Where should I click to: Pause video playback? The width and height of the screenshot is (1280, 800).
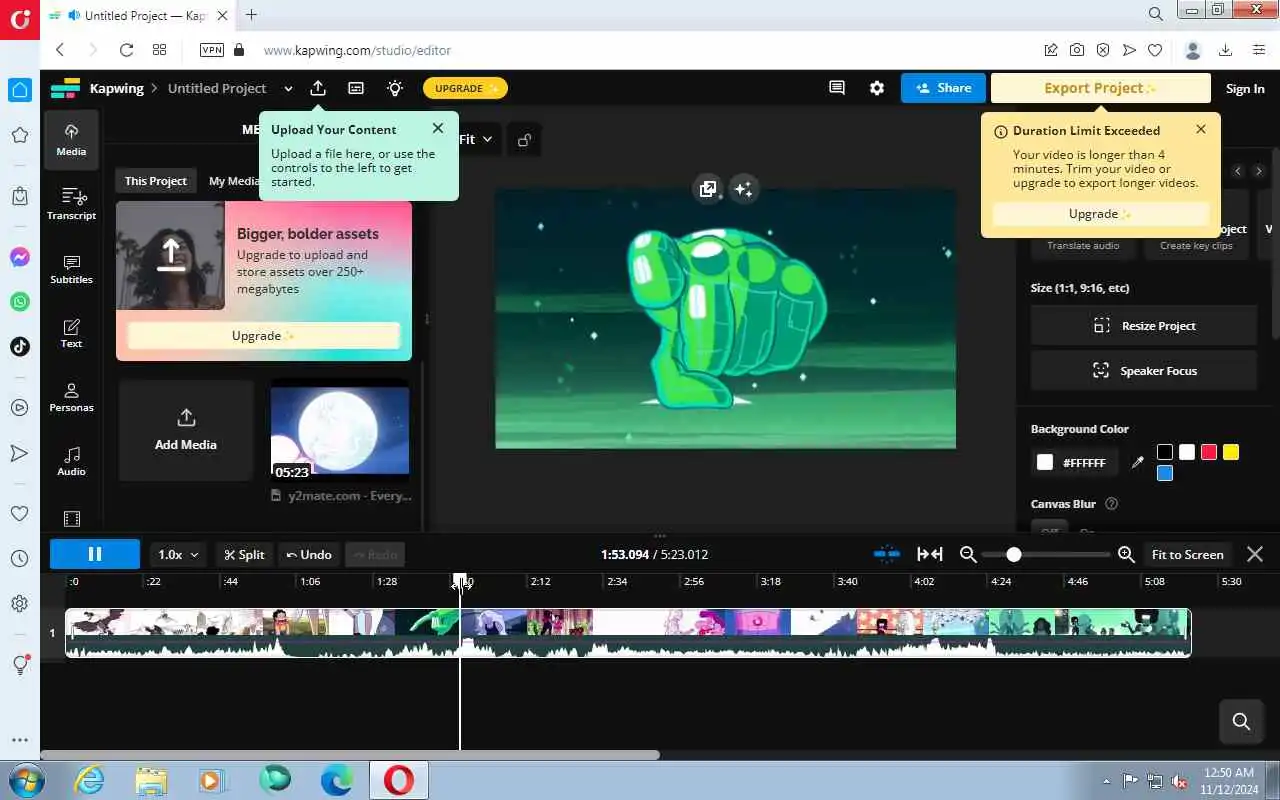pyautogui.click(x=95, y=554)
